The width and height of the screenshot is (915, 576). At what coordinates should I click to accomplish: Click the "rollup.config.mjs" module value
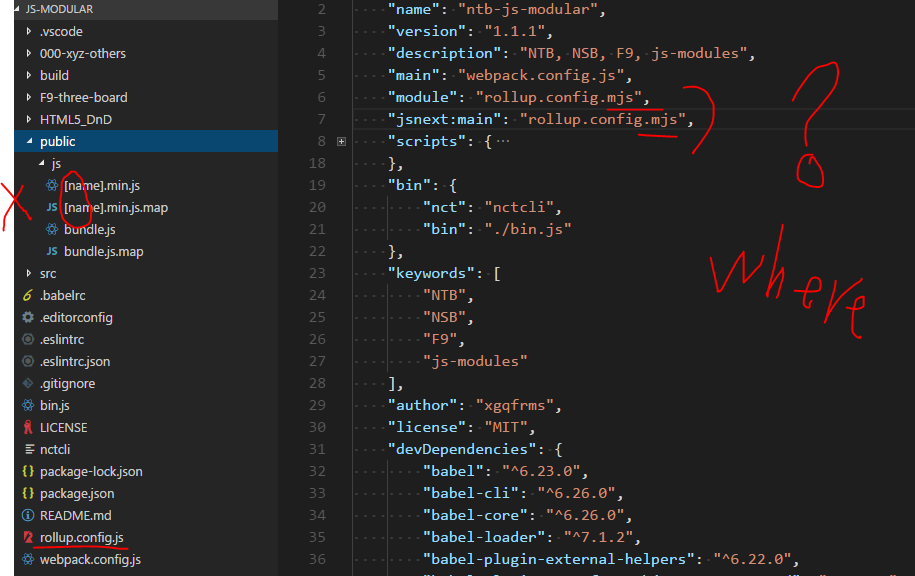click(558, 97)
